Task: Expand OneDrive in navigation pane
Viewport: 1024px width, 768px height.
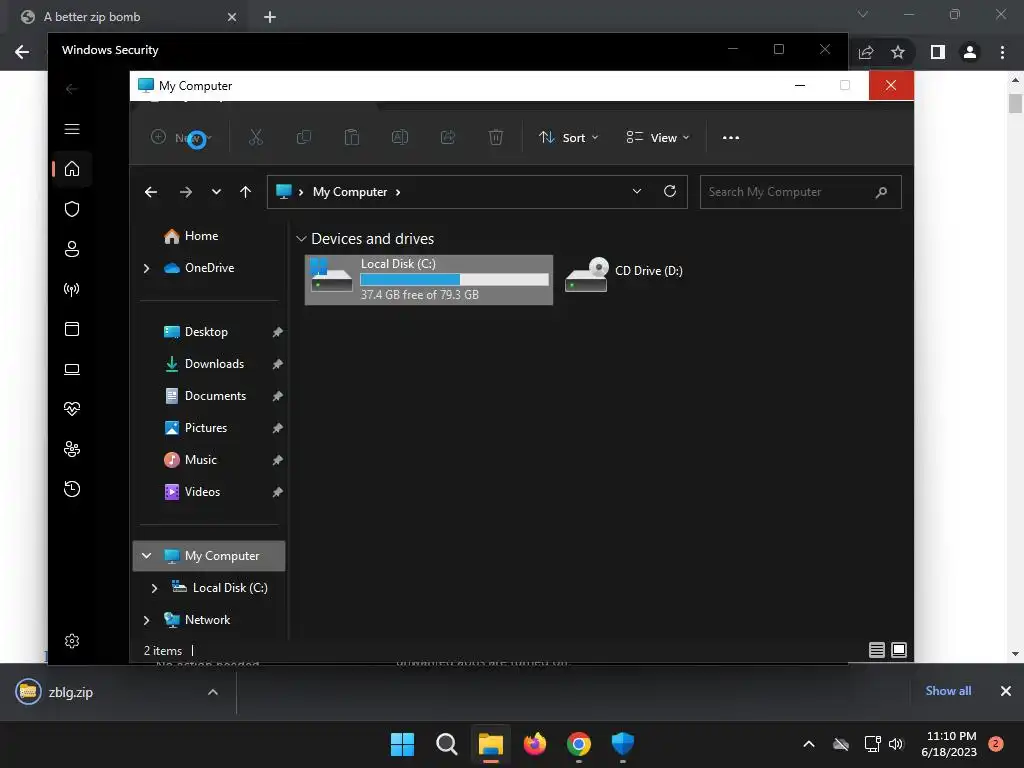Action: click(146, 268)
